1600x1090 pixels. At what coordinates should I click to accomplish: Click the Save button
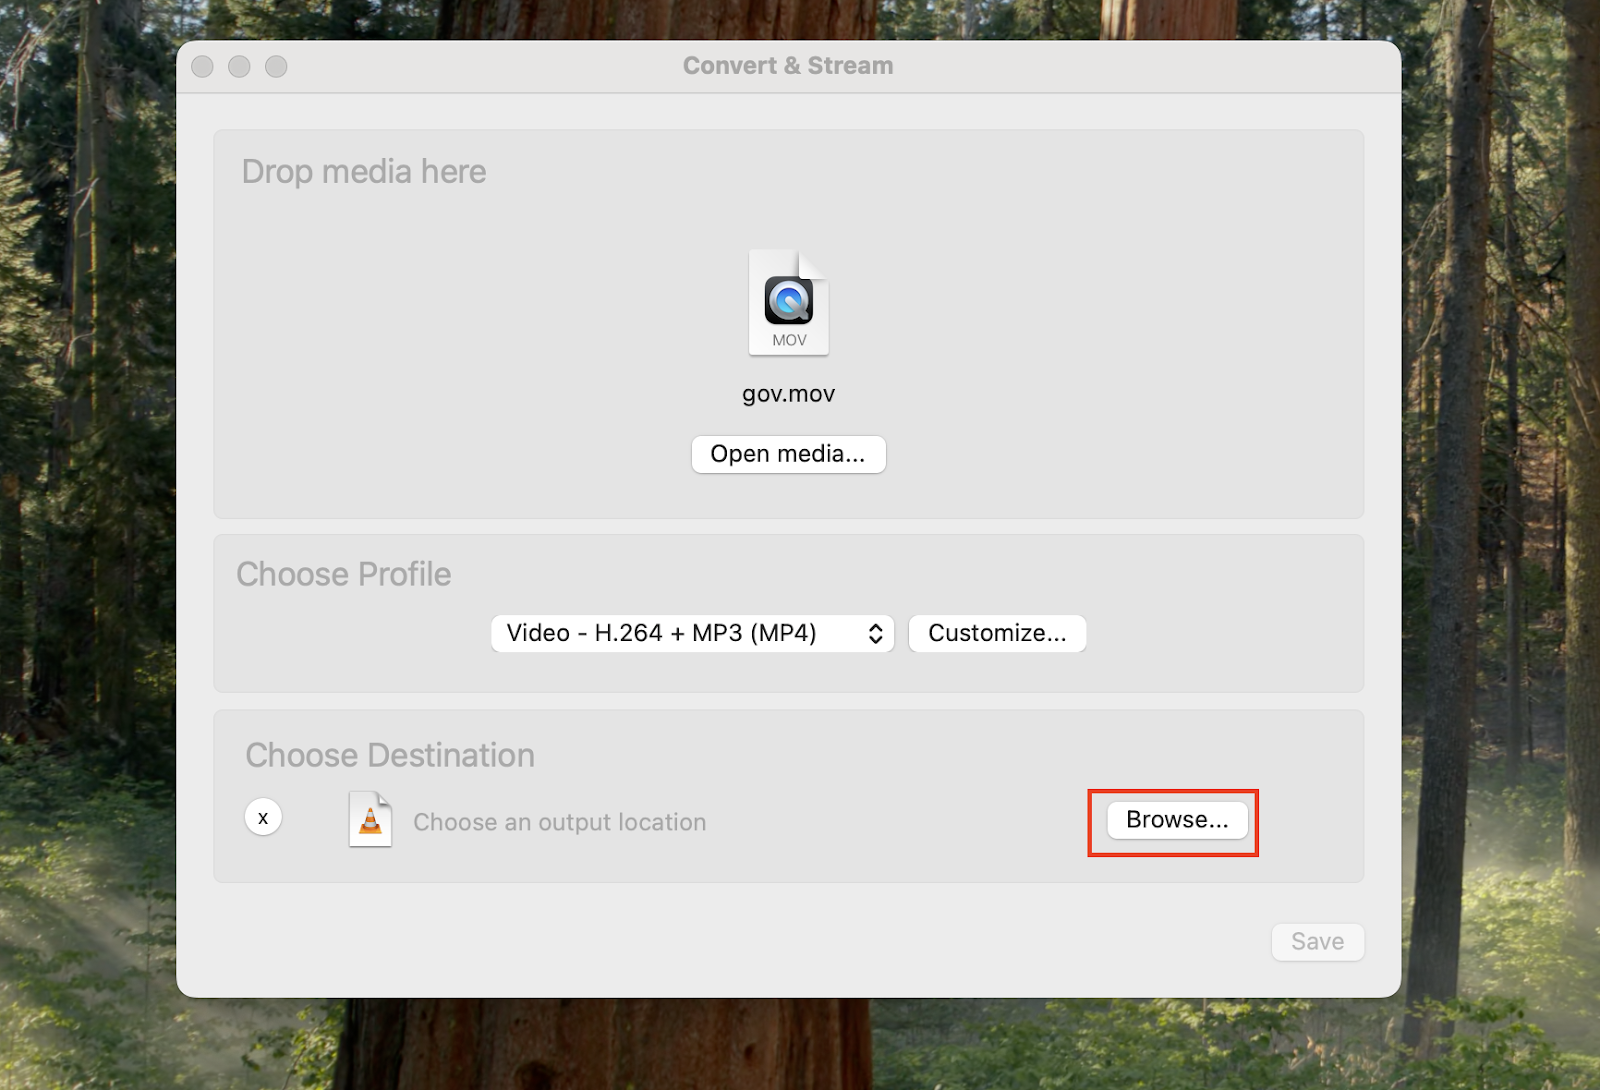(x=1317, y=941)
